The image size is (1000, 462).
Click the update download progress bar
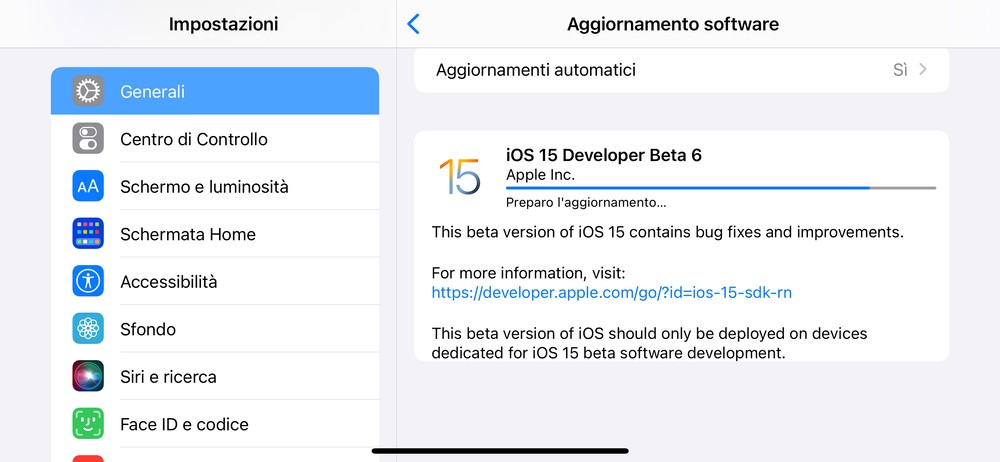[x=721, y=188]
